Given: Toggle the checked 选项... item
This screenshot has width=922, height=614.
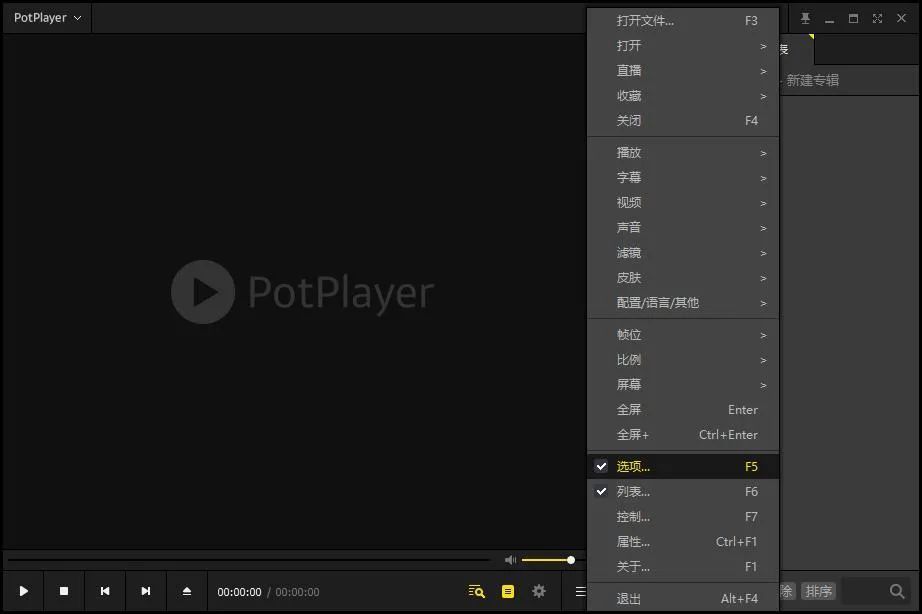Looking at the screenshot, I should [x=683, y=466].
